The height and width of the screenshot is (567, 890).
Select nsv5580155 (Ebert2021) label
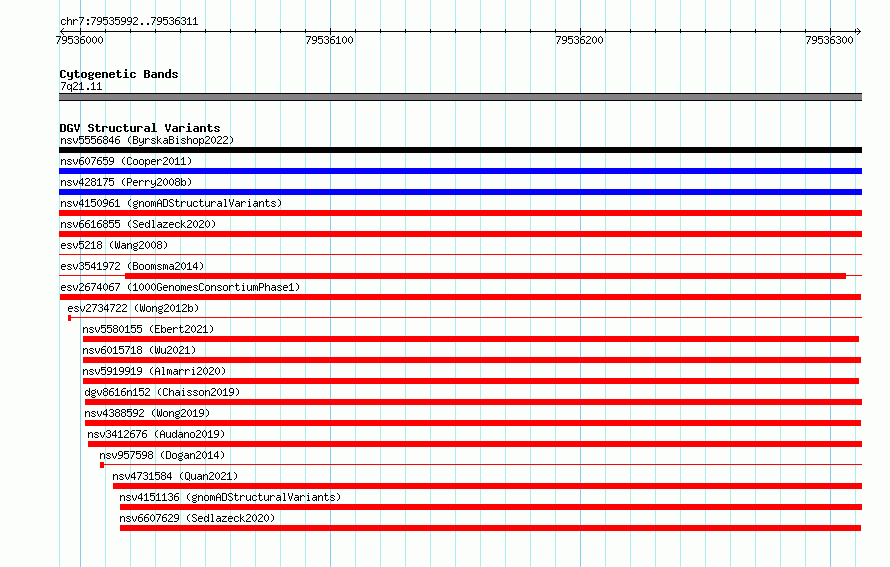pyautogui.click(x=148, y=329)
